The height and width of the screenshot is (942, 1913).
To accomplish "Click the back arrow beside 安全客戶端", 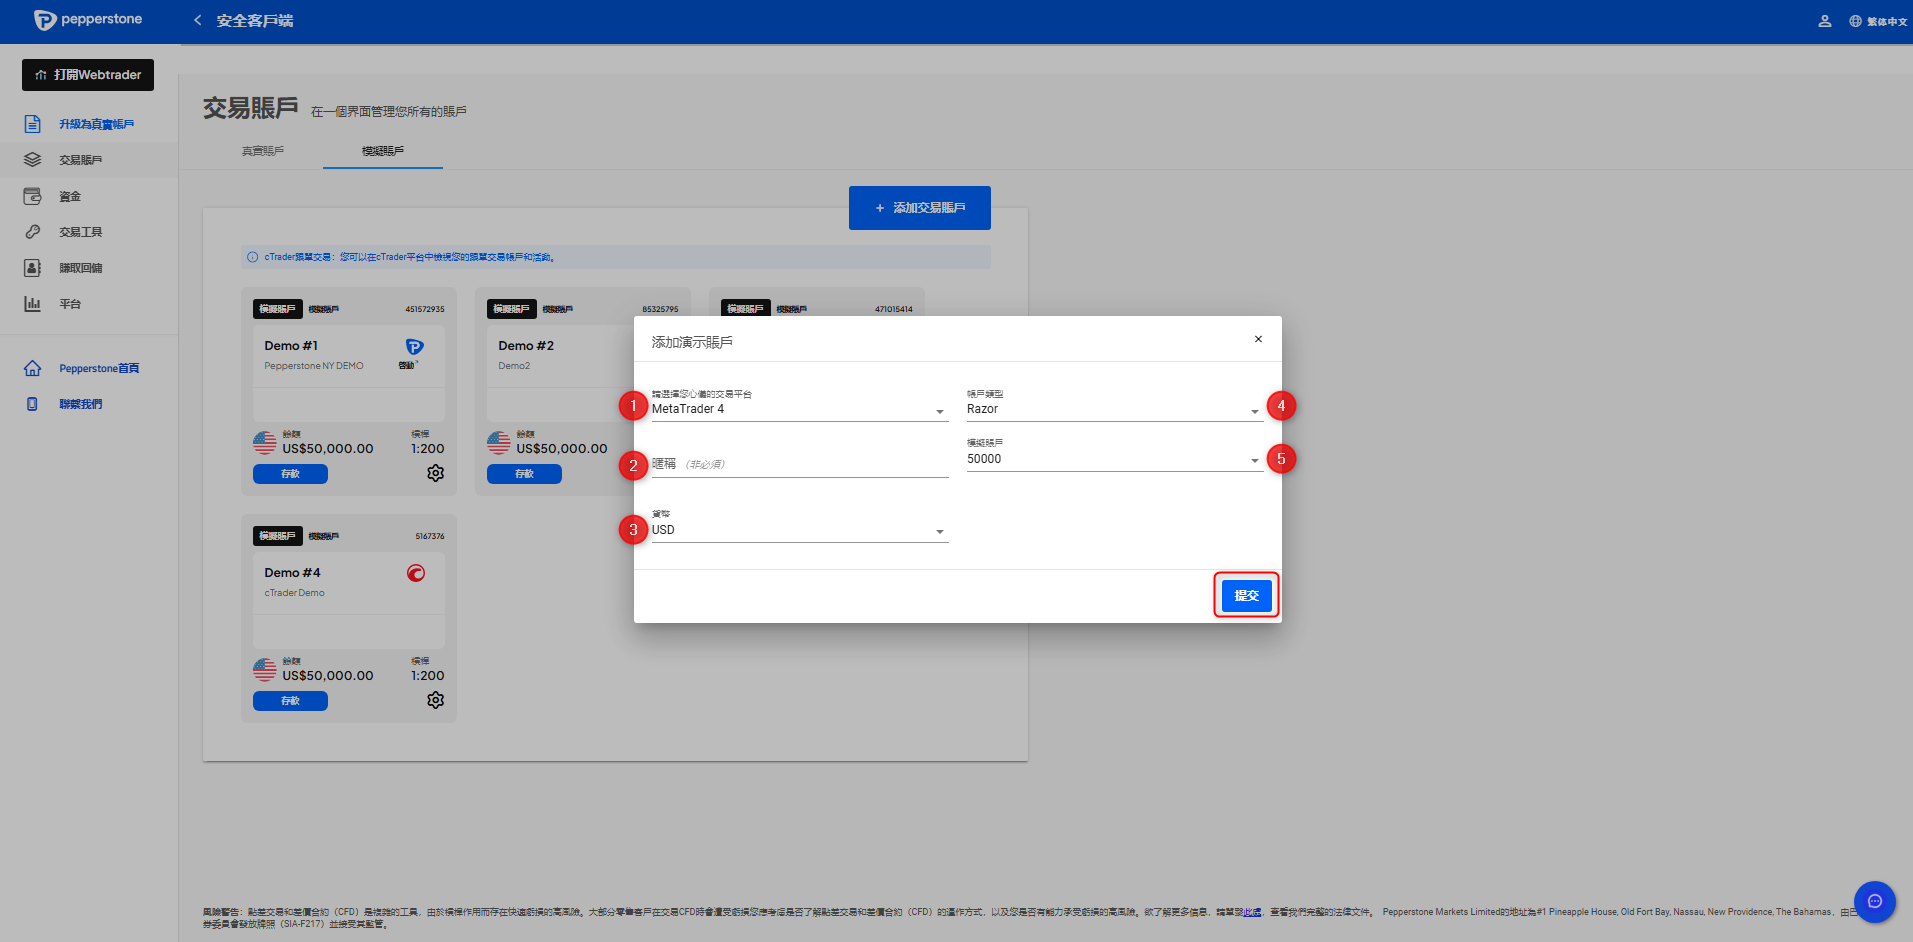I will tap(197, 21).
